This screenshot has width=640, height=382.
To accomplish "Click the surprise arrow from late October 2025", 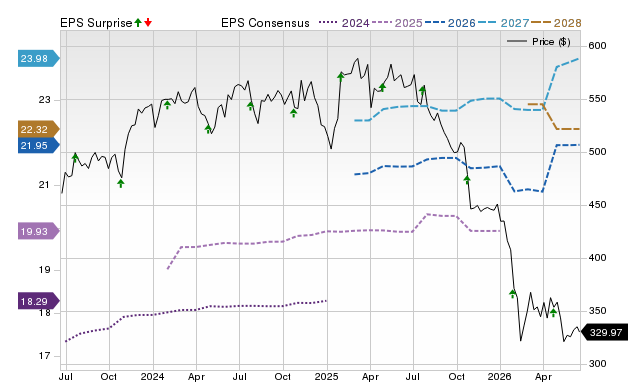I will pyautogui.click(x=467, y=180).
